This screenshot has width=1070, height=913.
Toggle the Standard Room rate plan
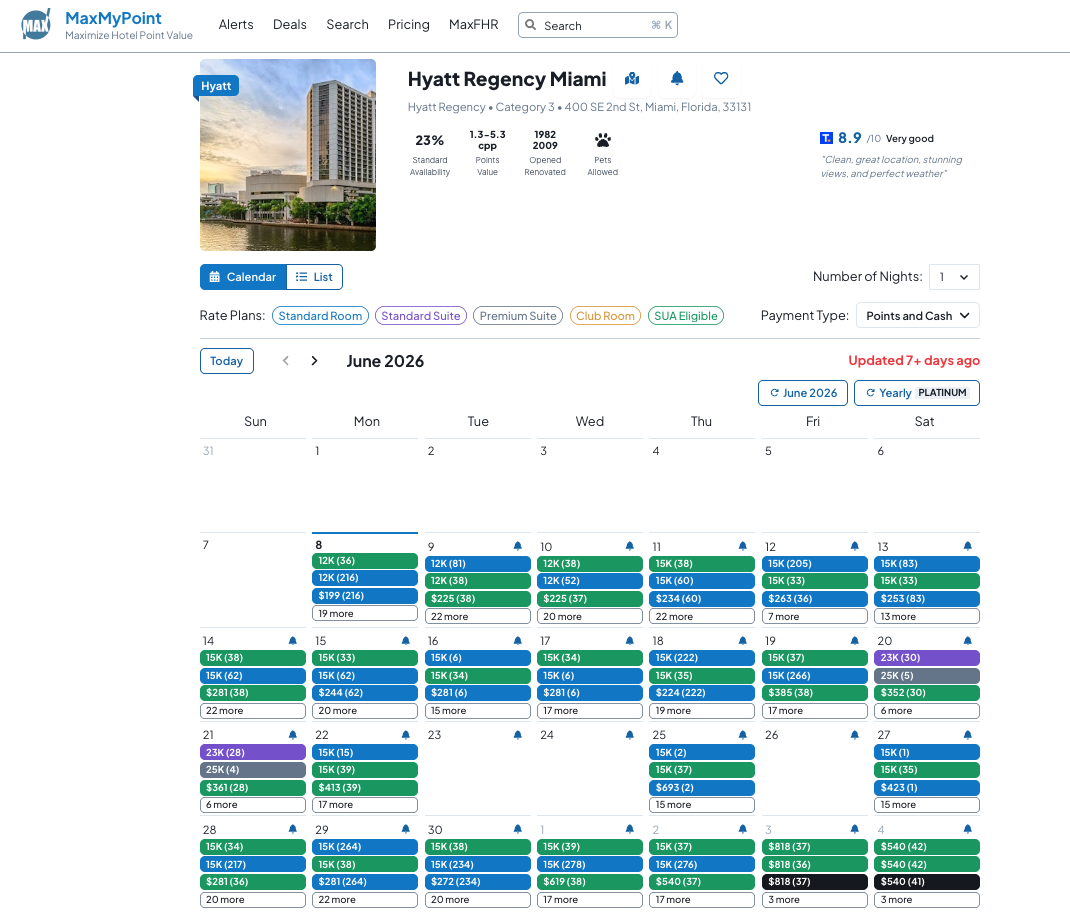[320, 316]
